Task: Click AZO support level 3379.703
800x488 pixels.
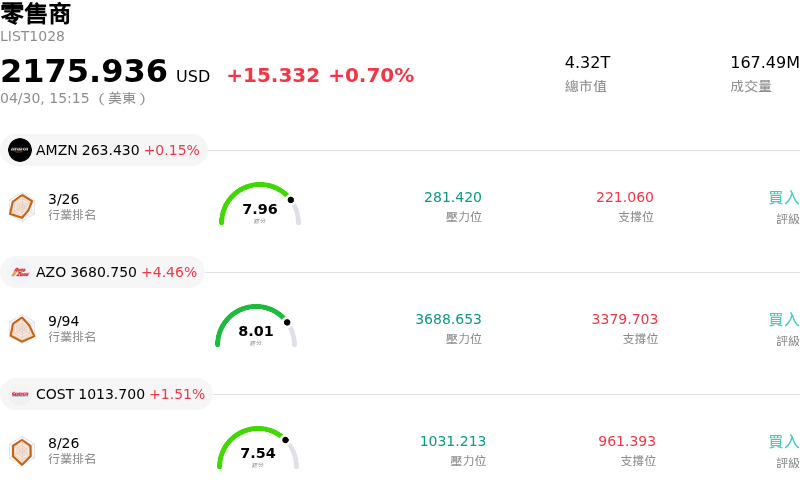Action: (x=624, y=319)
